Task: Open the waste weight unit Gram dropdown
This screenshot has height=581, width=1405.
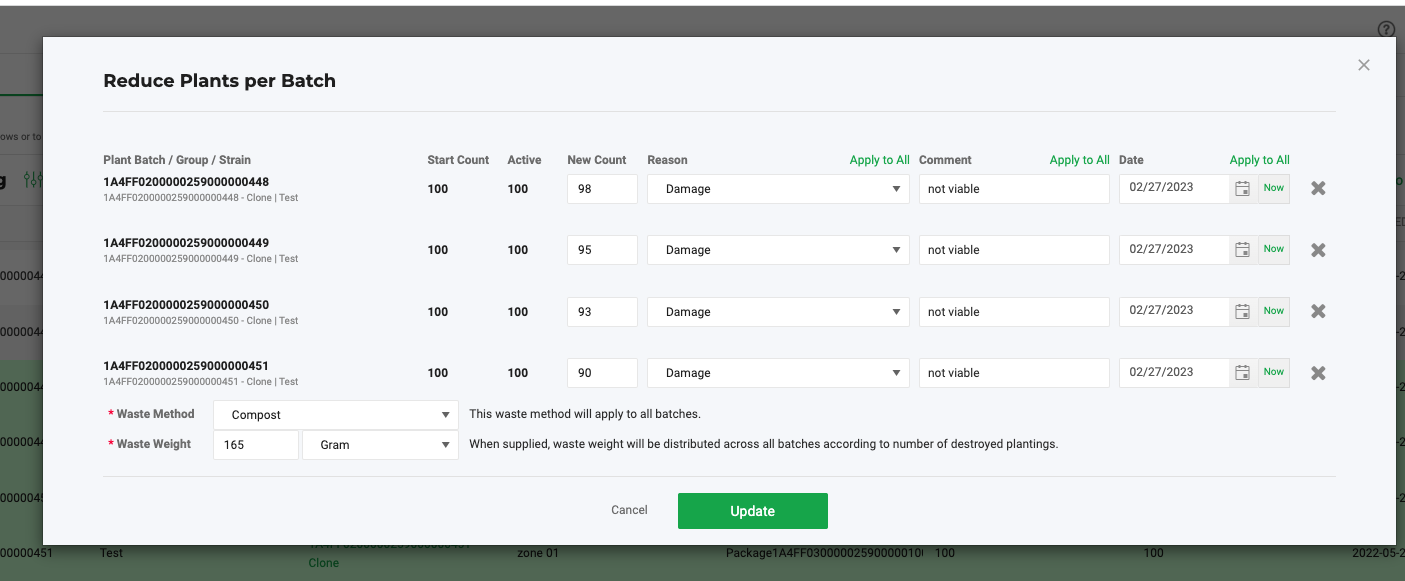Action: (x=380, y=445)
